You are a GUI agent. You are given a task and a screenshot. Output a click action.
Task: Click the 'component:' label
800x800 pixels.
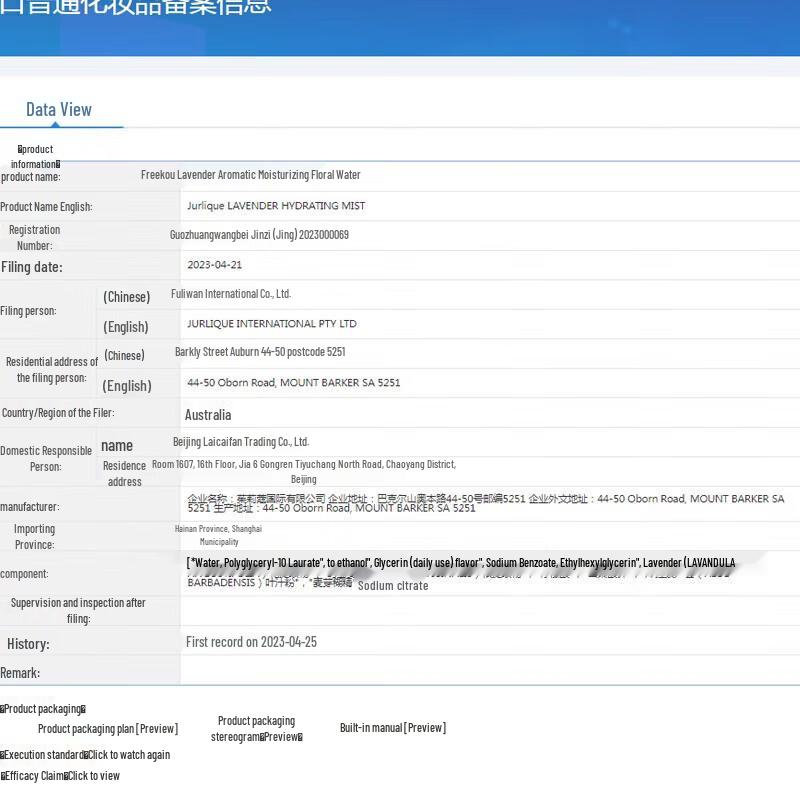[24, 573]
